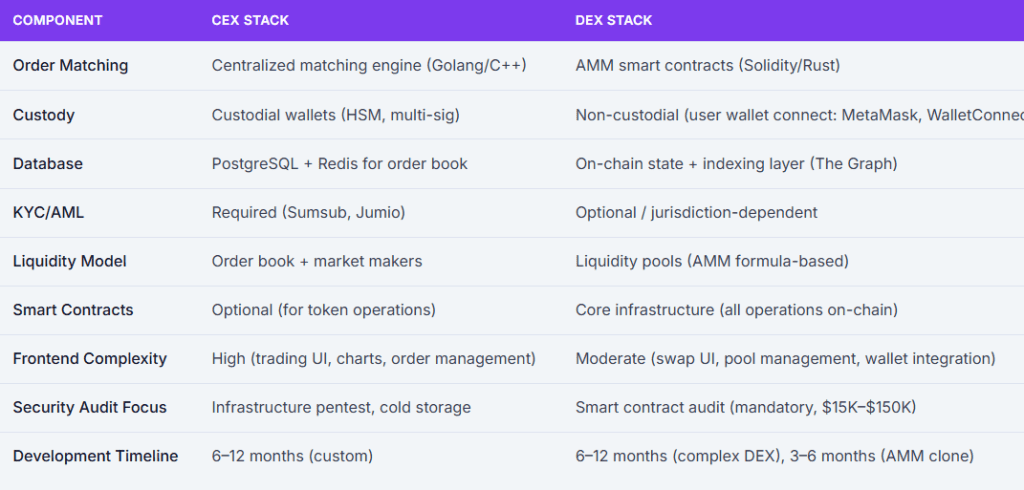Select the PostgreSQL + Redis cell
Screen dimensions: 1024x490
click(x=339, y=164)
